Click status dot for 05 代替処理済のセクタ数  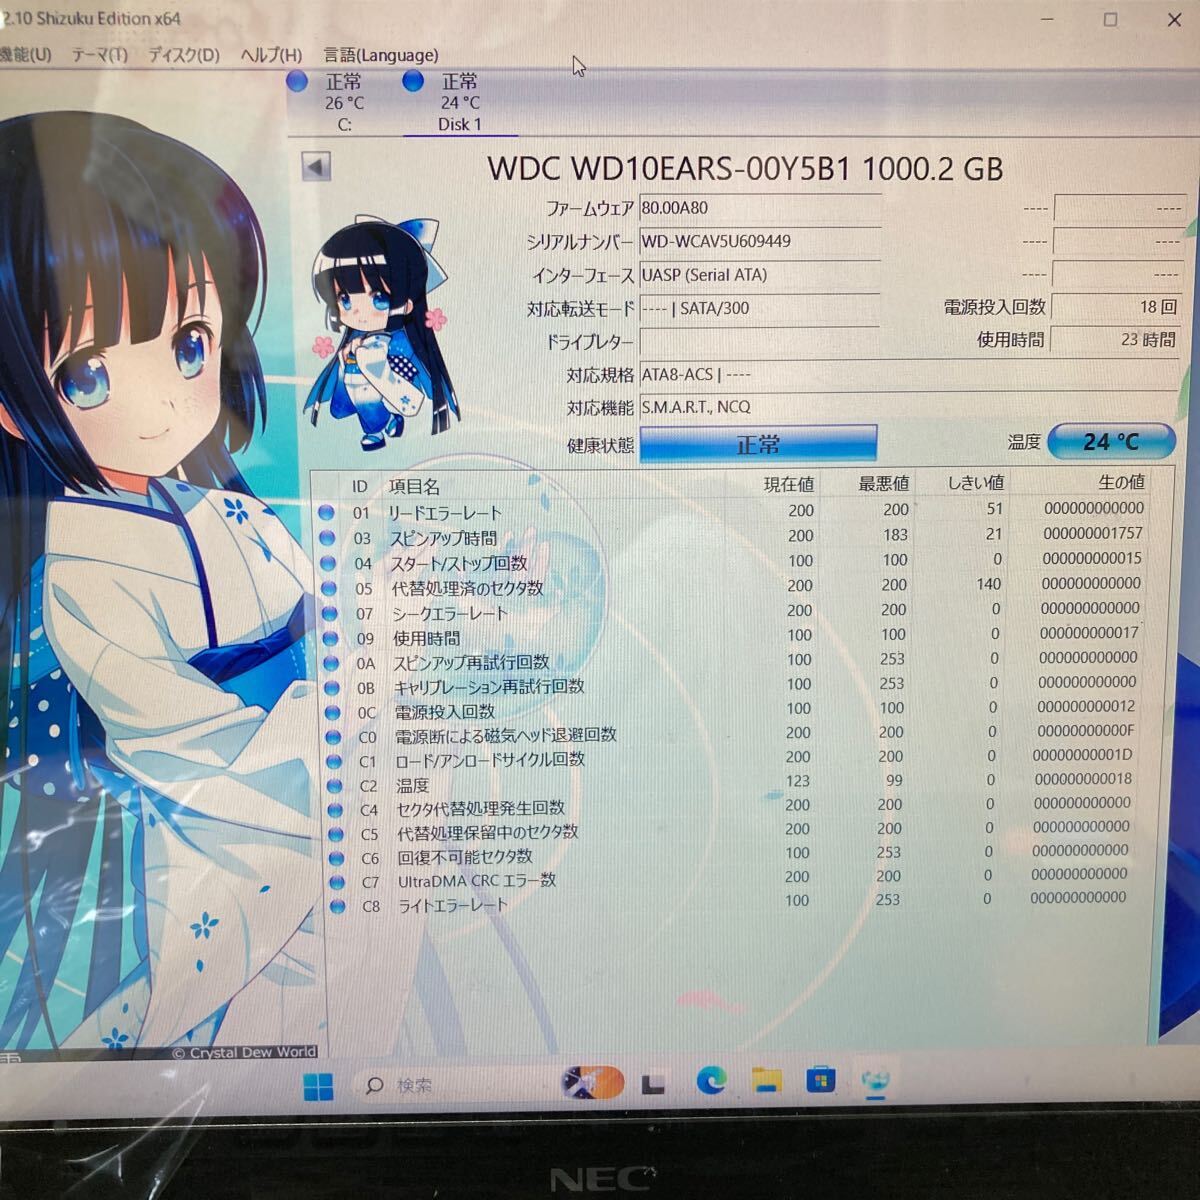[329, 588]
